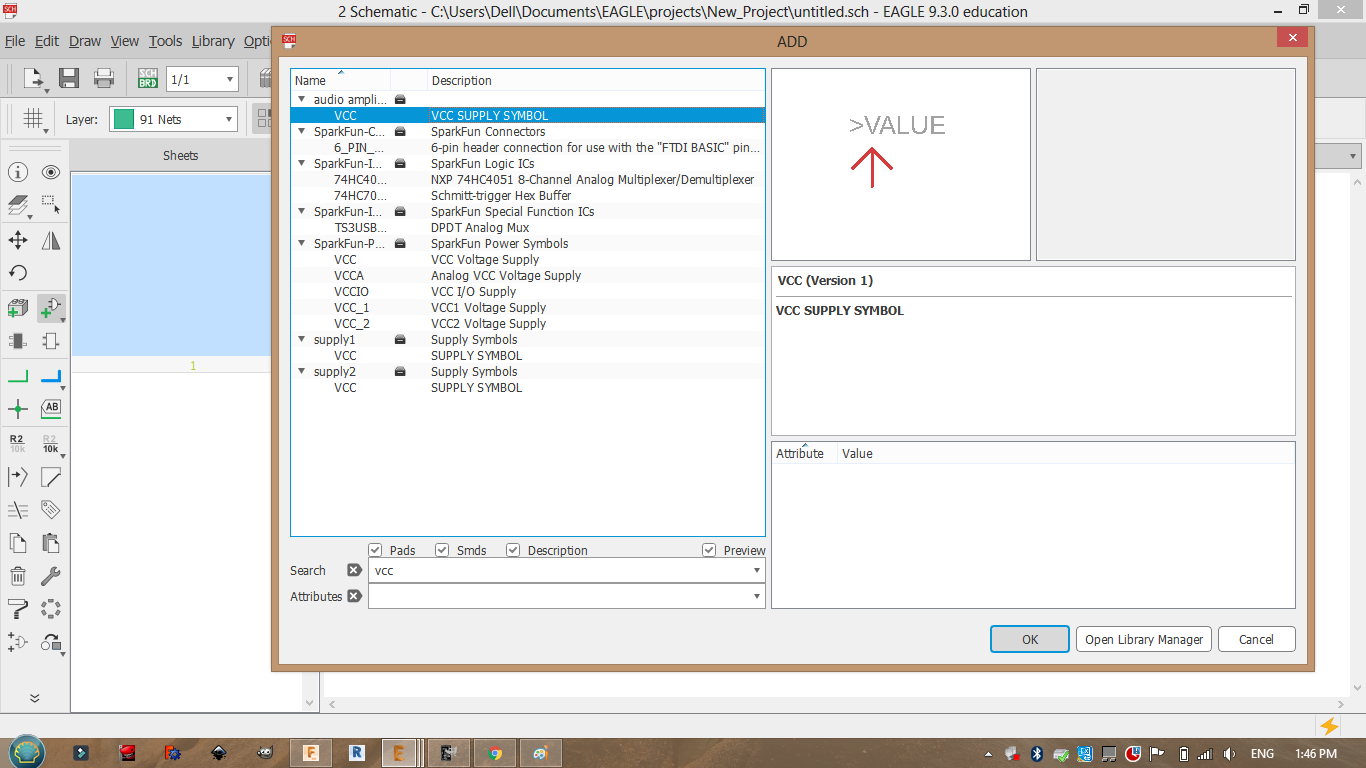Toggle the Description checkbox
The height and width of the screenshot is (768, 1366).
point(513,550)
